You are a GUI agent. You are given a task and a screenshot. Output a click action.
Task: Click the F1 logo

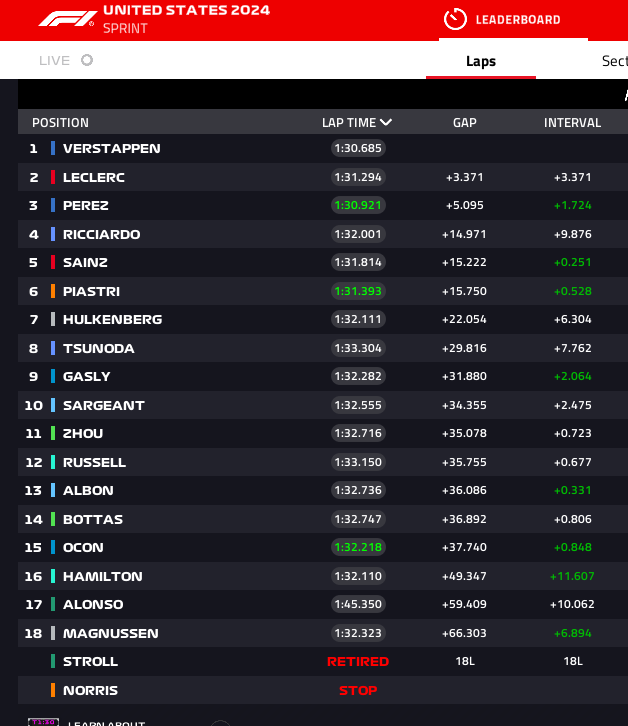[x=67, y=19]
